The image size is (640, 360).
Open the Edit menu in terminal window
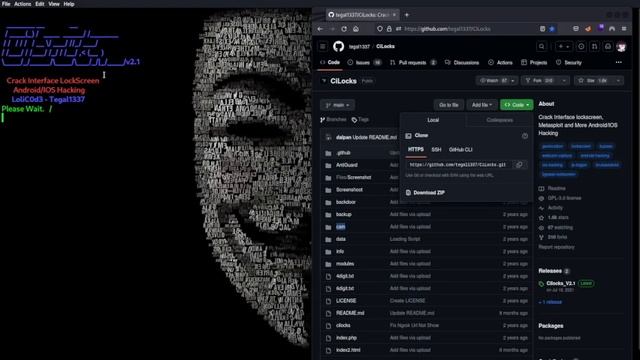tap(40, 4)
